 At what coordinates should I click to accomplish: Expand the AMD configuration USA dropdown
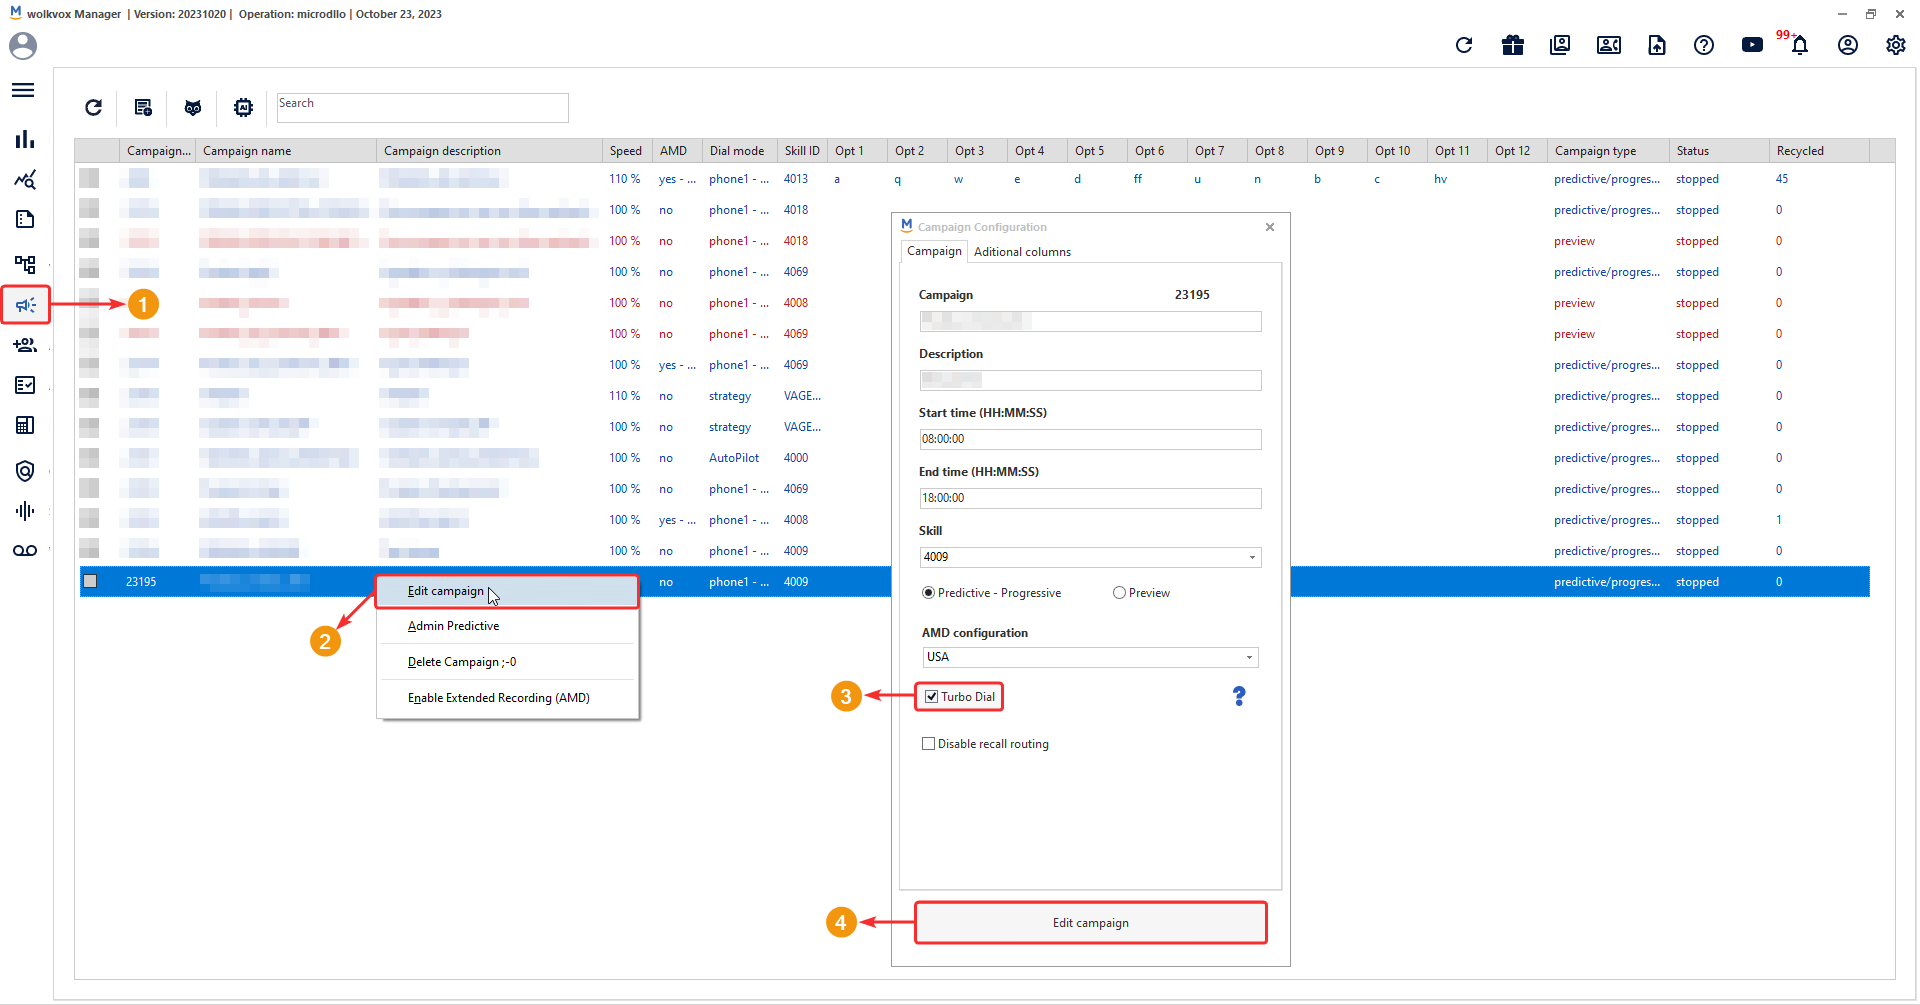(1249, 657)
